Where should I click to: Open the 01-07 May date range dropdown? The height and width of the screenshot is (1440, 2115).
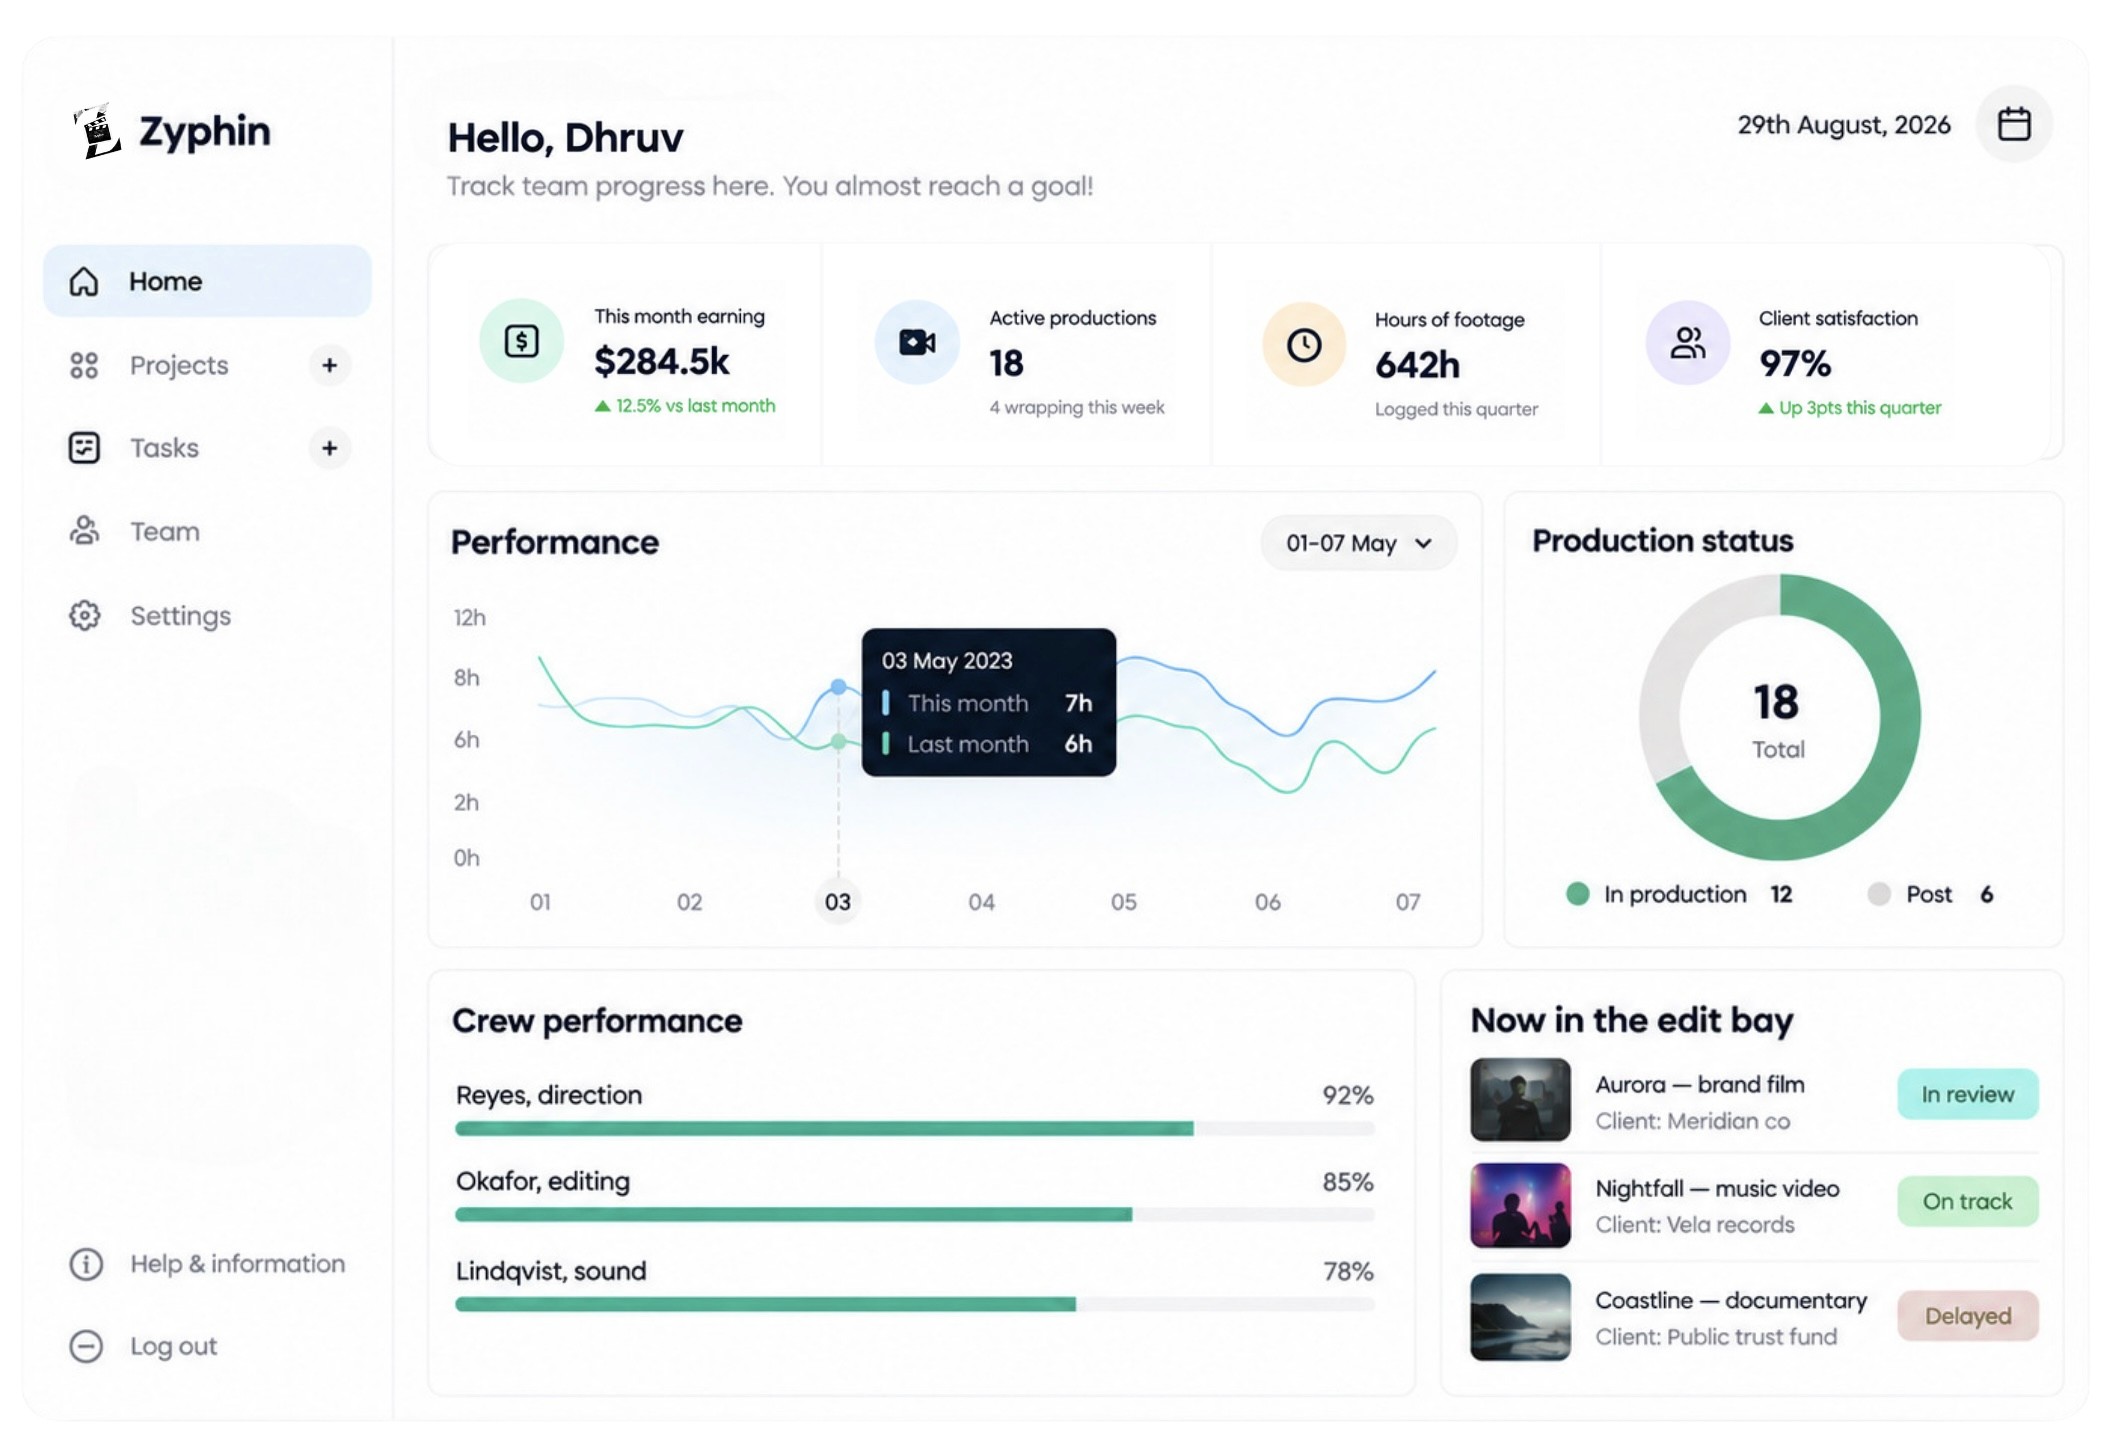click(x=1359, y=543)
